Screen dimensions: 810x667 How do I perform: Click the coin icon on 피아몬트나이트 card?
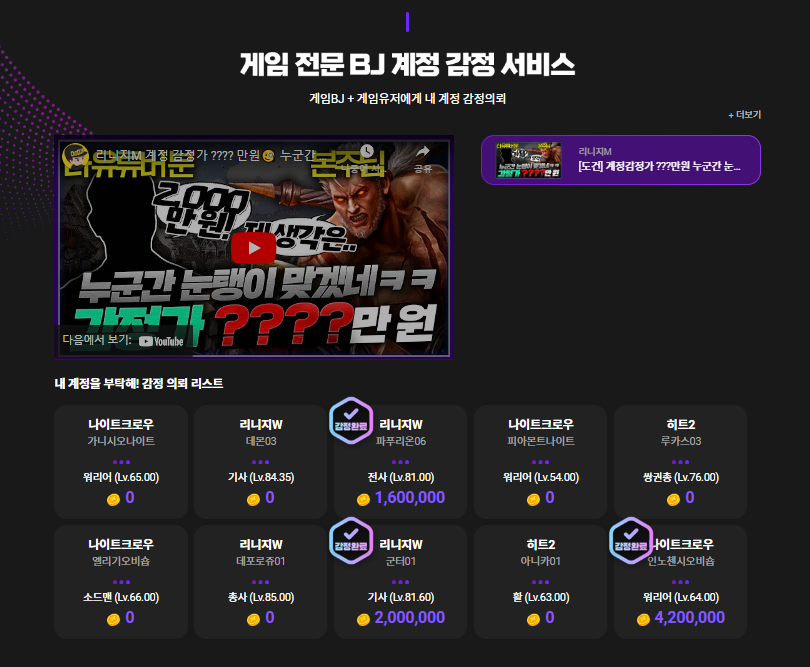click(533, 499)
